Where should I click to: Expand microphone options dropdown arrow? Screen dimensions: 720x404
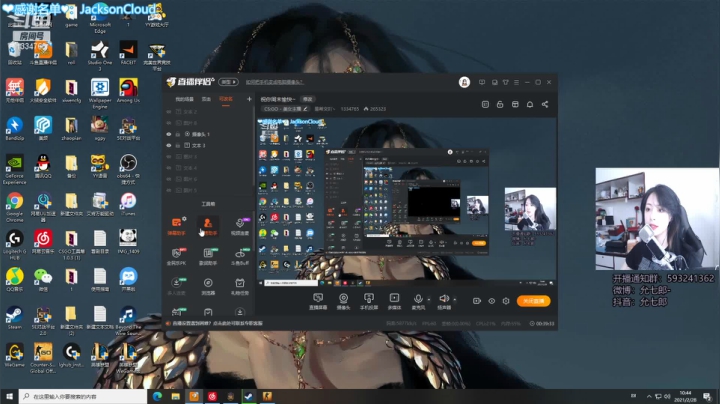point(428,300)
